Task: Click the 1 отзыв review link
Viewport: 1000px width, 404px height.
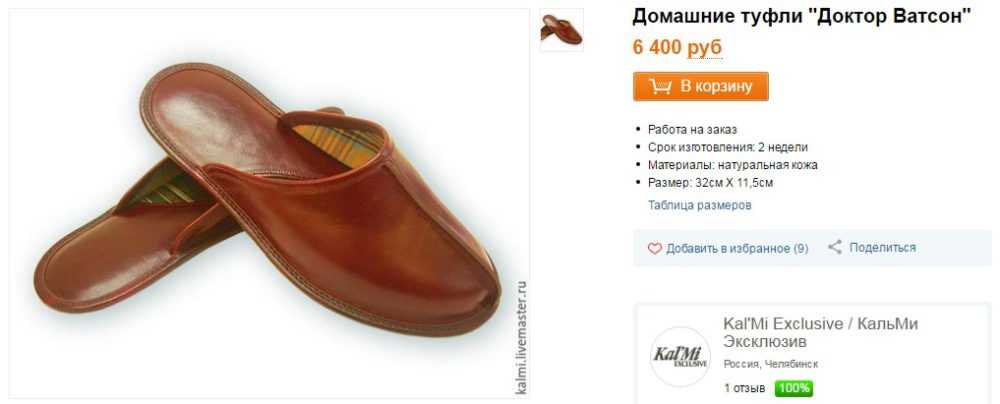Action: pyautogui.click(x=744, y=388)
